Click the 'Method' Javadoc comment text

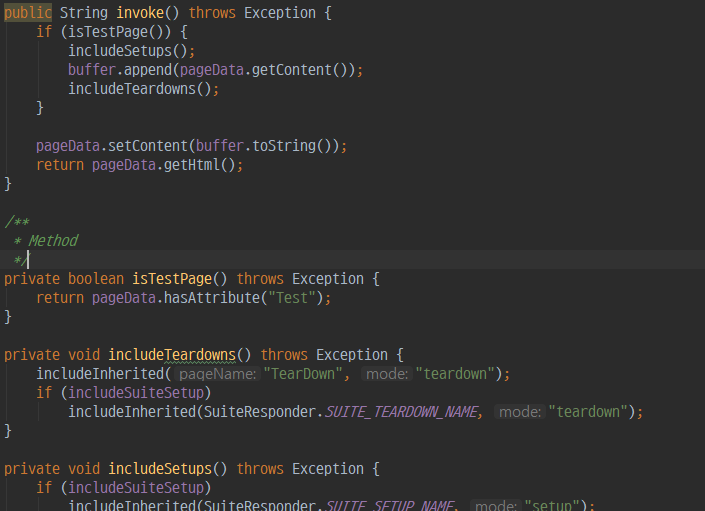53,241
